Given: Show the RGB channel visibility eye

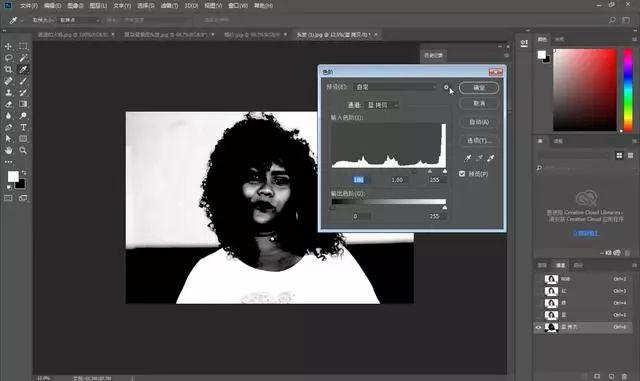Looking at the screenshot, I should pyautogui.click(x=538, y=279).
